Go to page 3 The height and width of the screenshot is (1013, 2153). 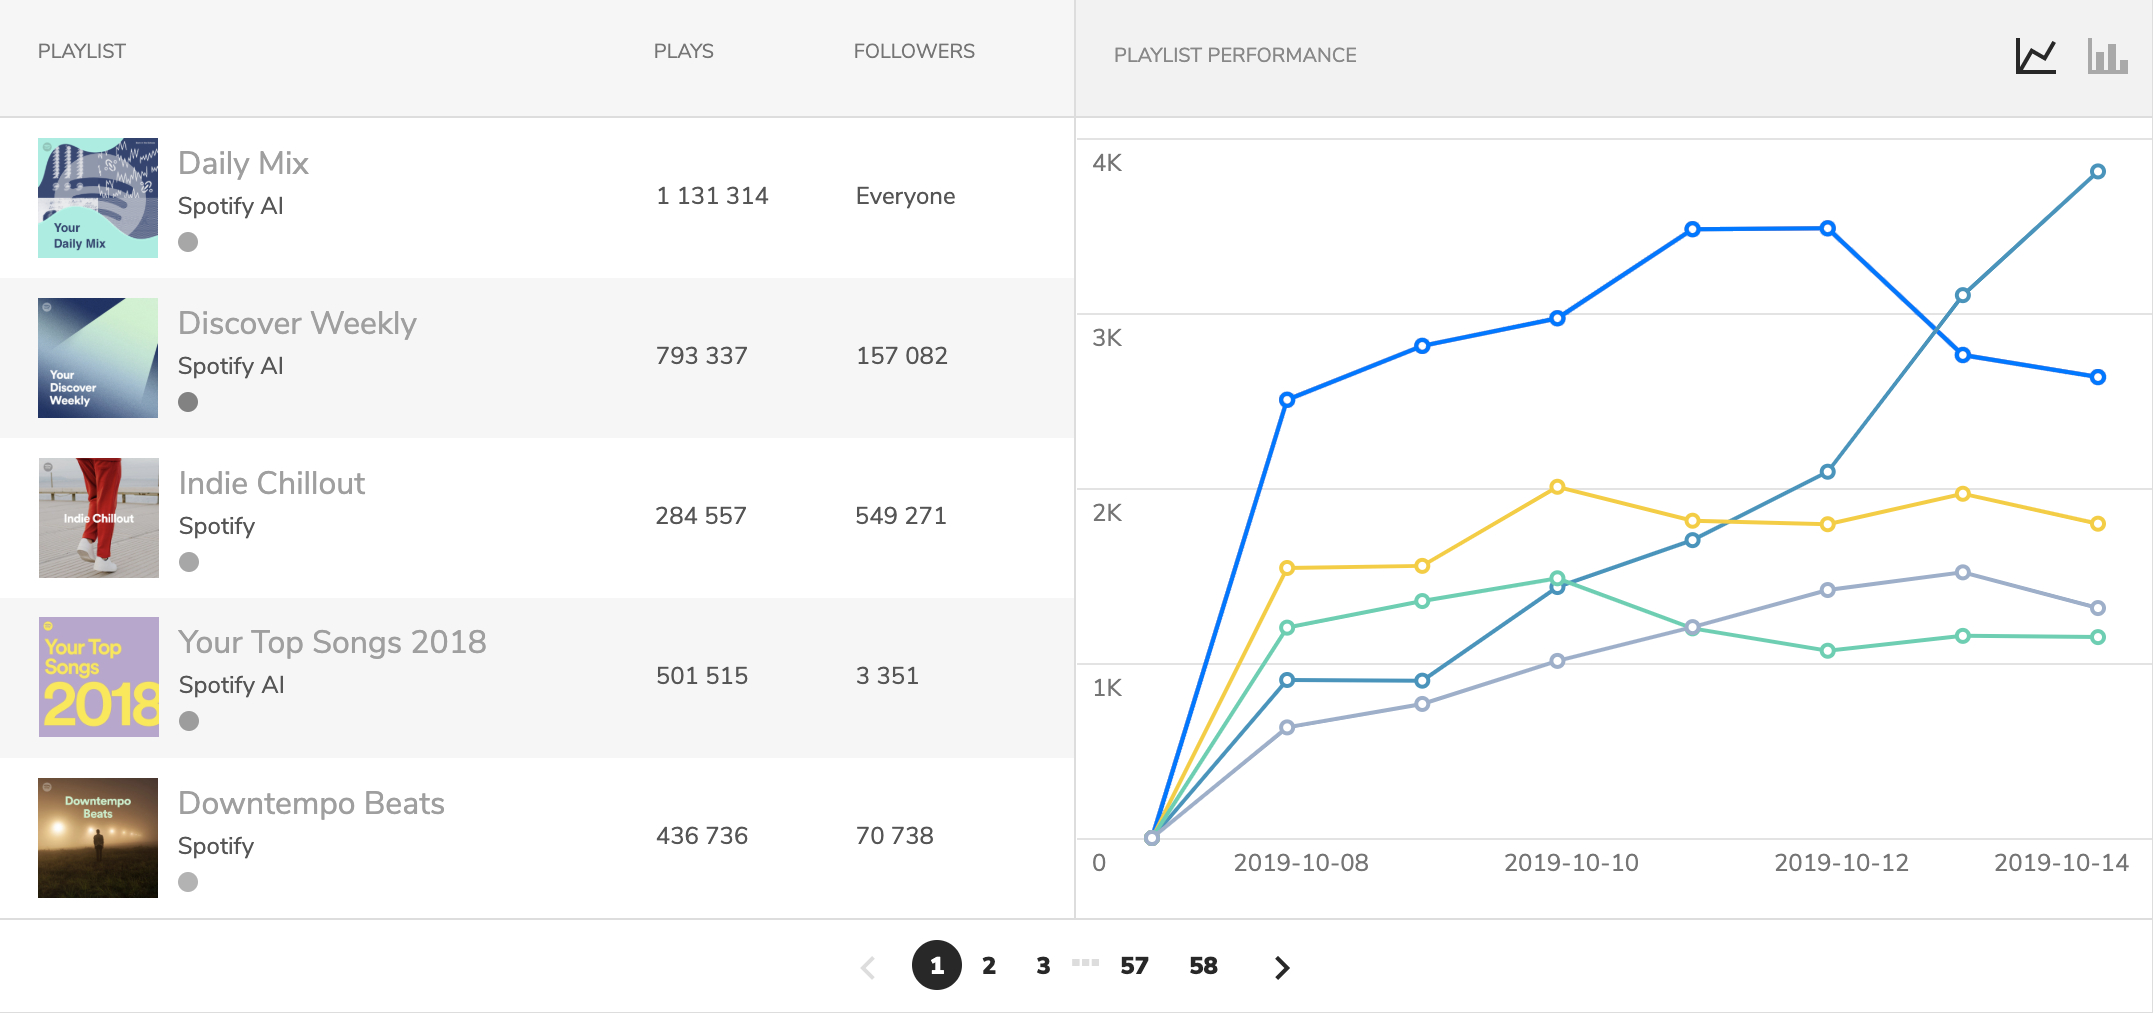(1043, 966)
